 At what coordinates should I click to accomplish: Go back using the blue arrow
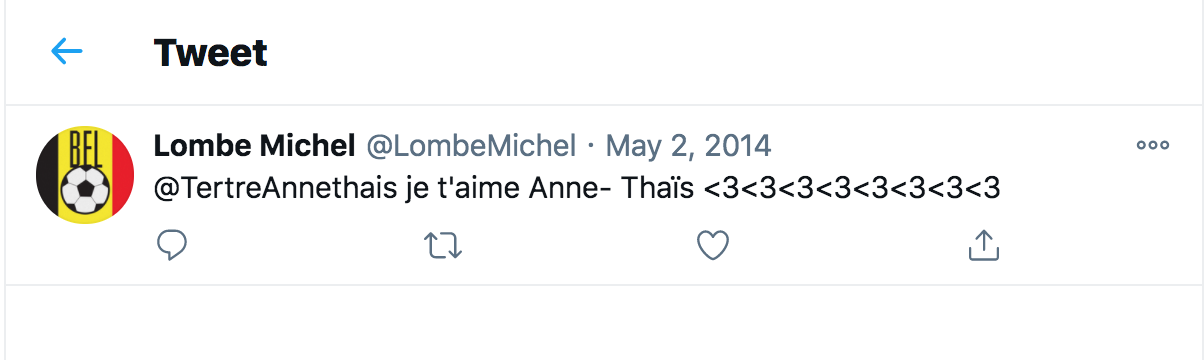click(x=66, y=51)
